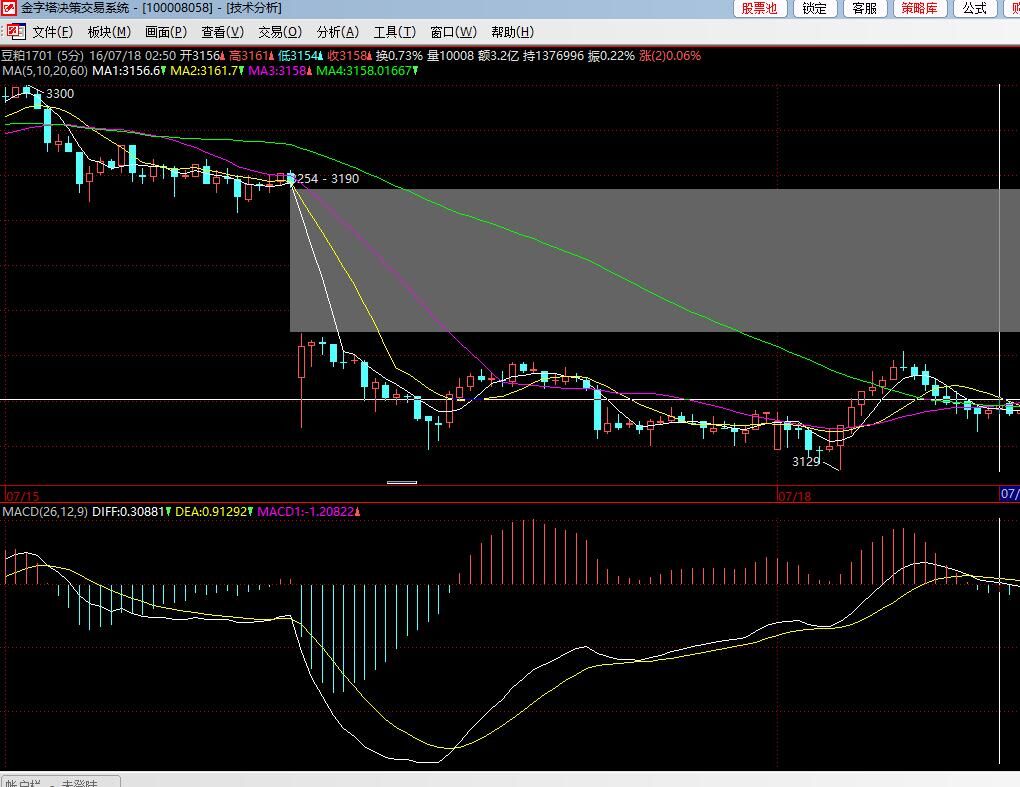Select the gray shaded rectangle on chart
1020x787 pixels.
pos(650,260)
